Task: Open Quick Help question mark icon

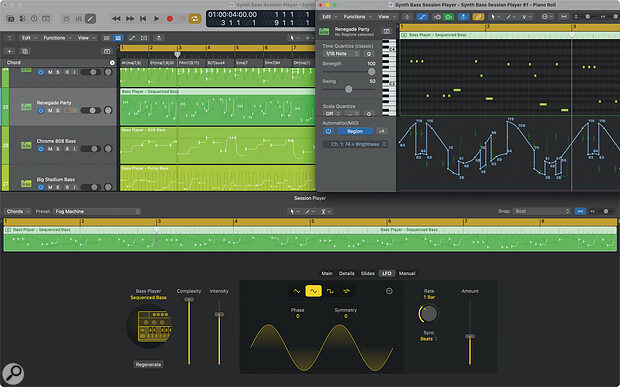Action: [34, 19]
